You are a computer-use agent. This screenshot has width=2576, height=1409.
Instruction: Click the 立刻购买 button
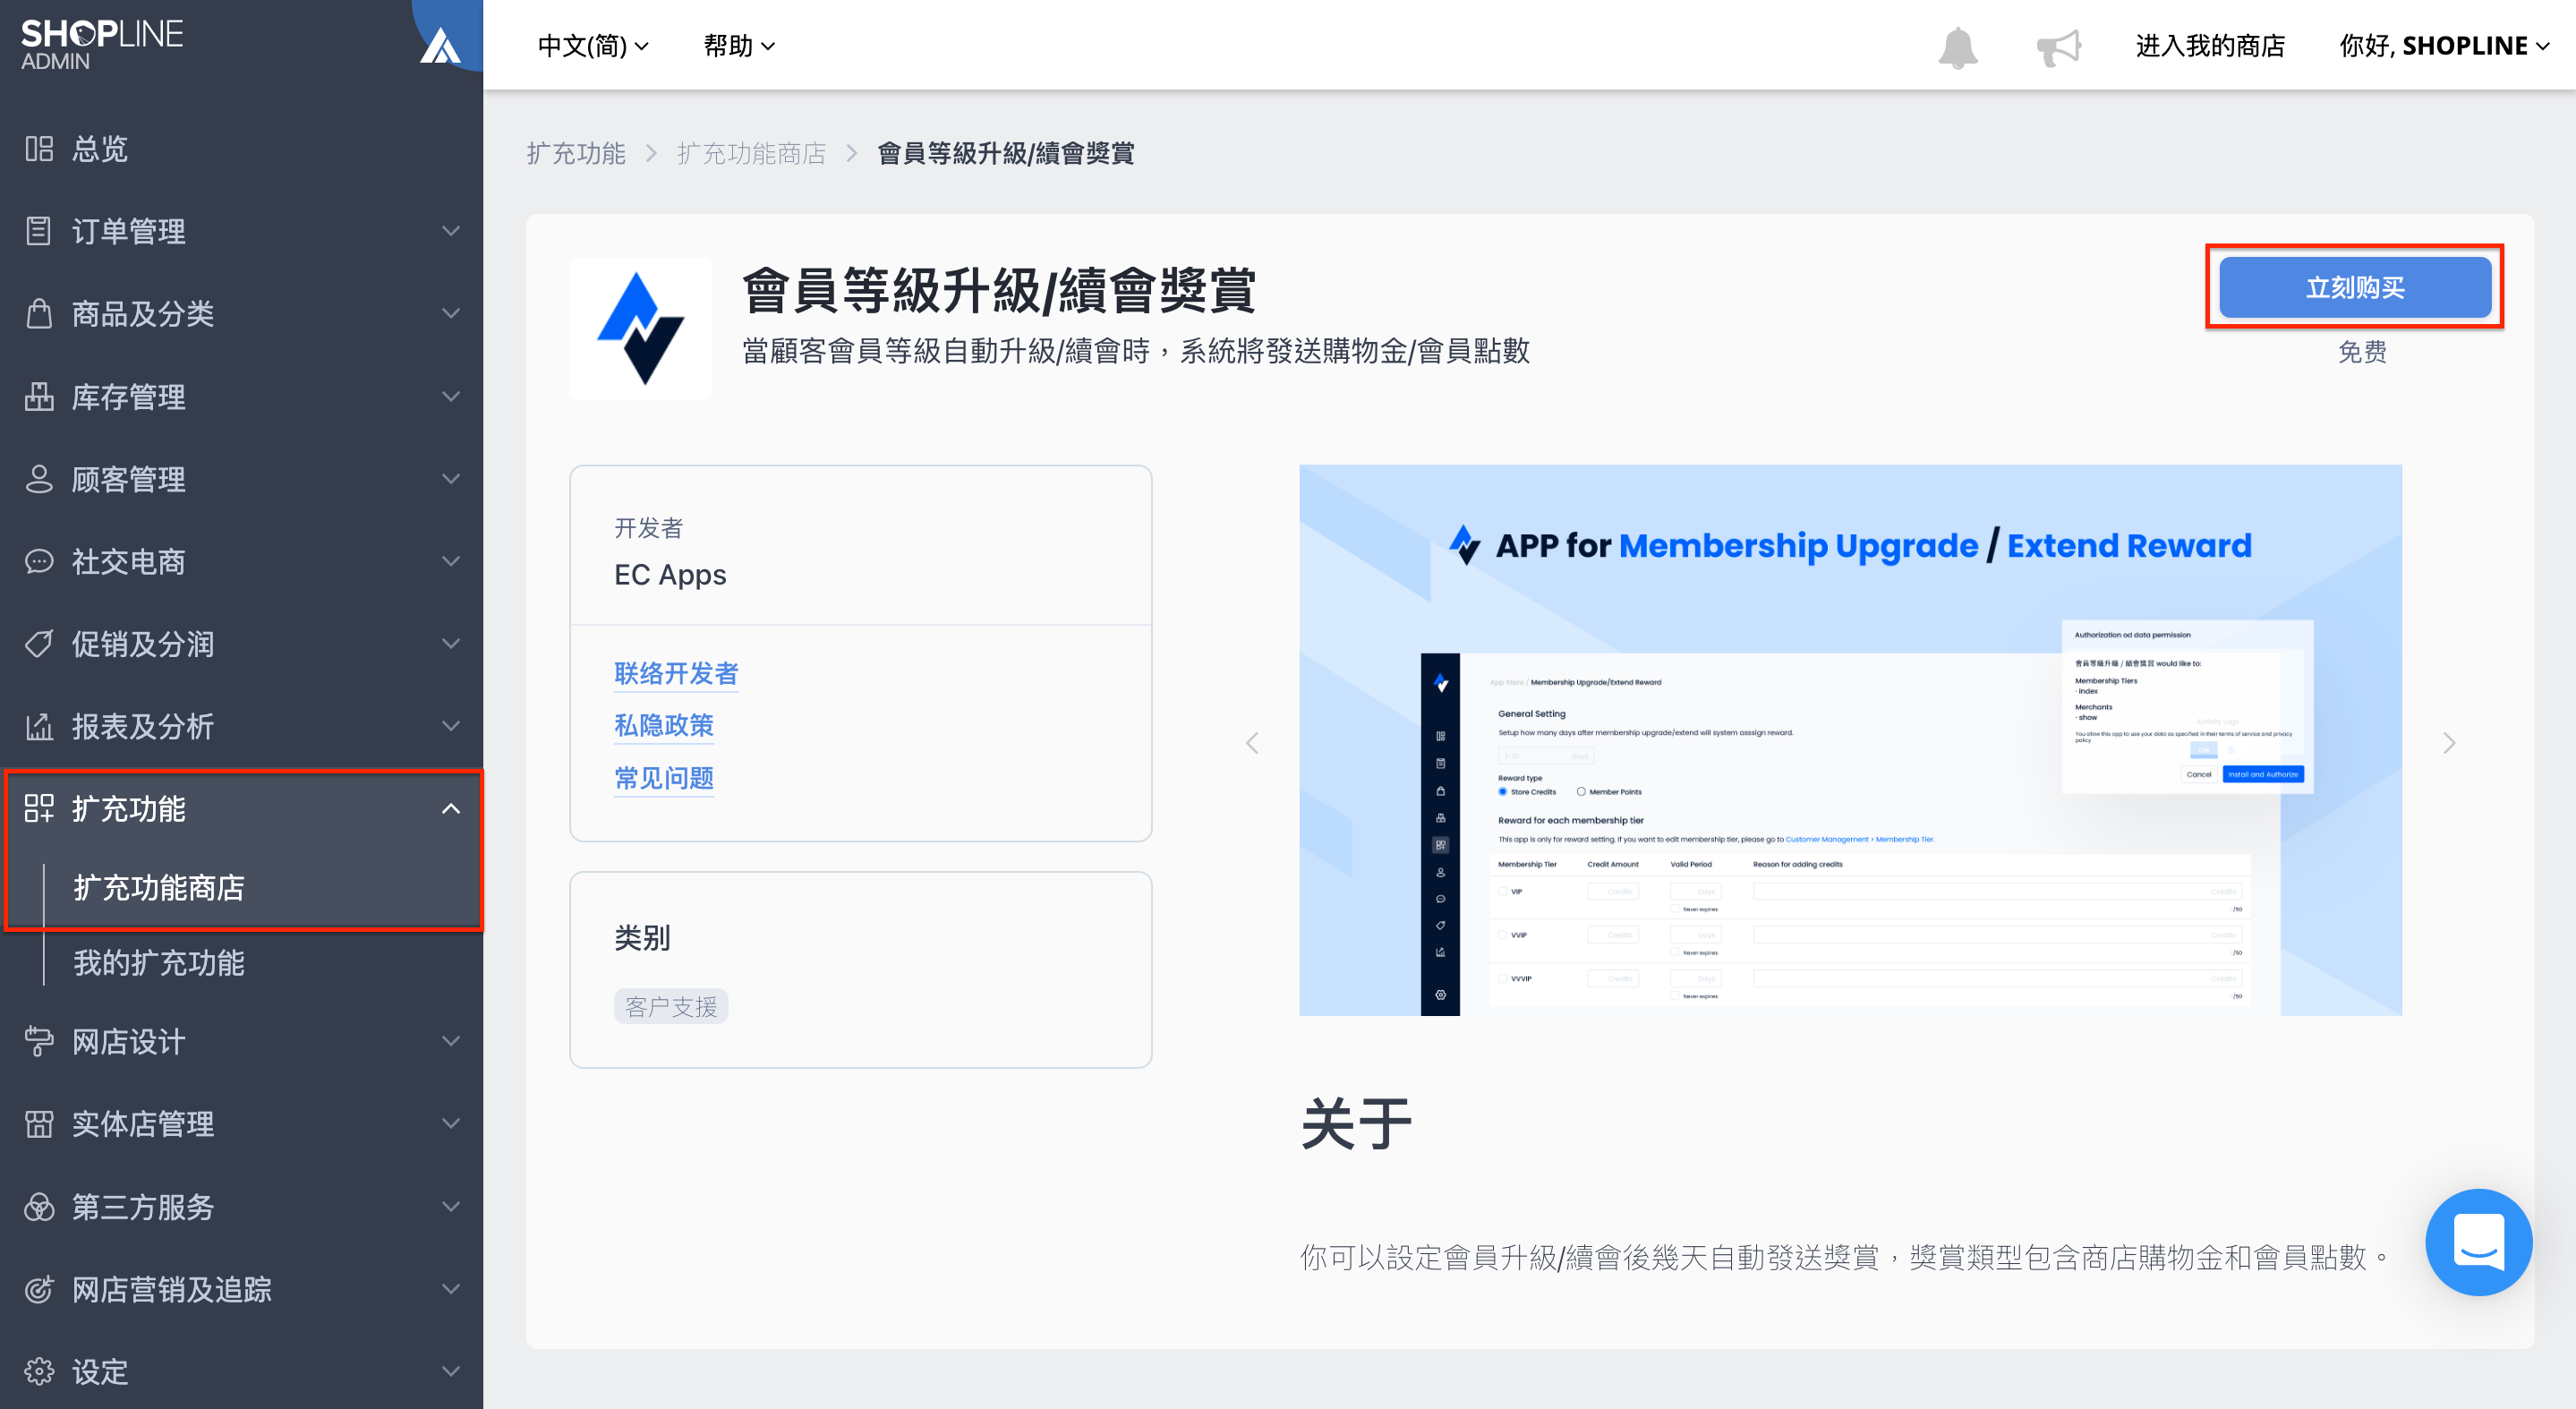coord(2354,288)
